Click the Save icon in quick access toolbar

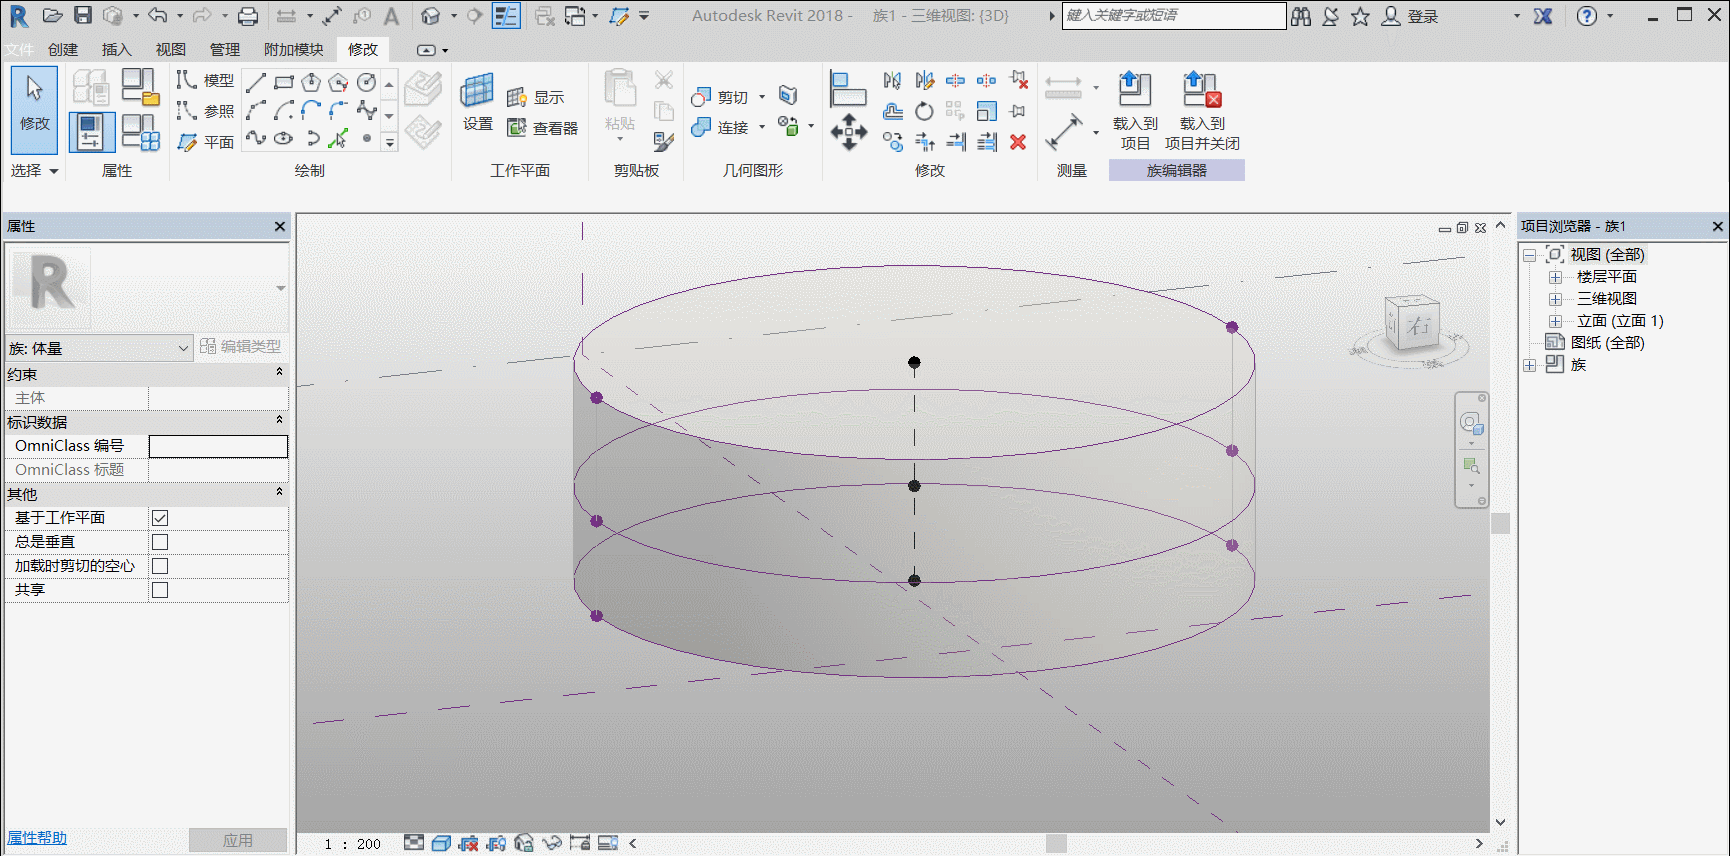(83, 16)
